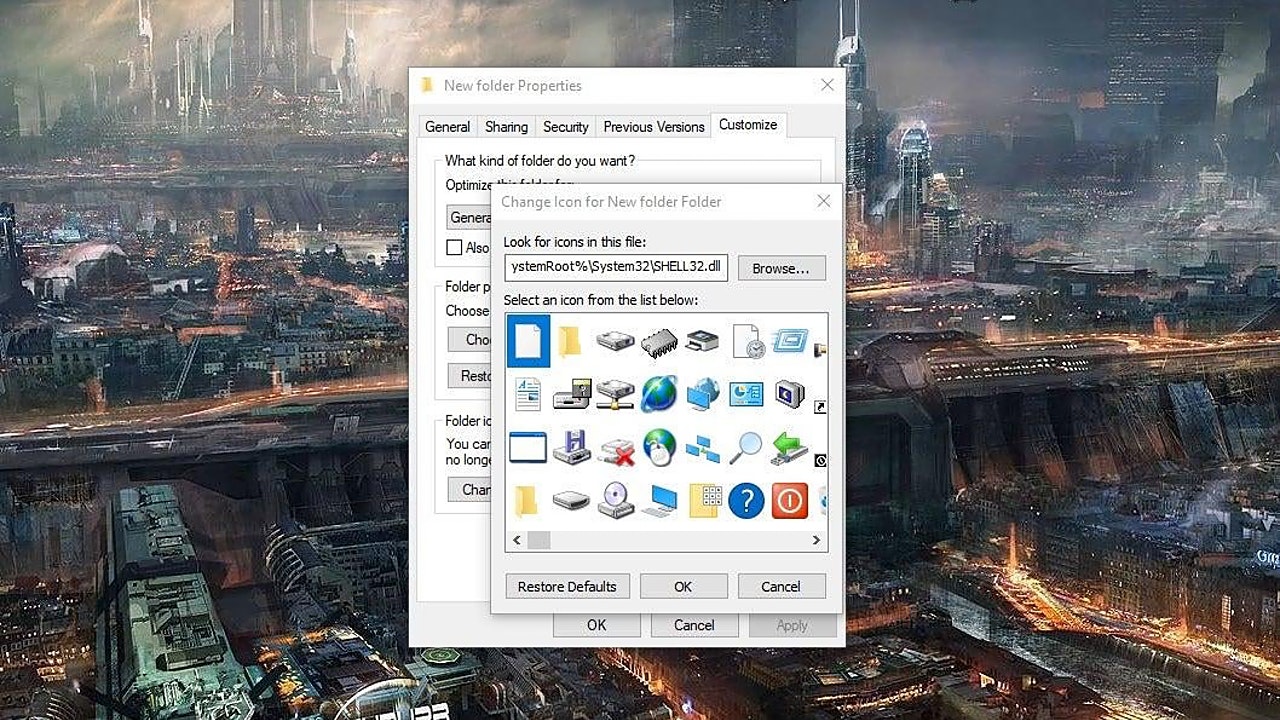Choose the memory chip icon
Viewport: 1280px width, 720px height.
click(659, 343)
